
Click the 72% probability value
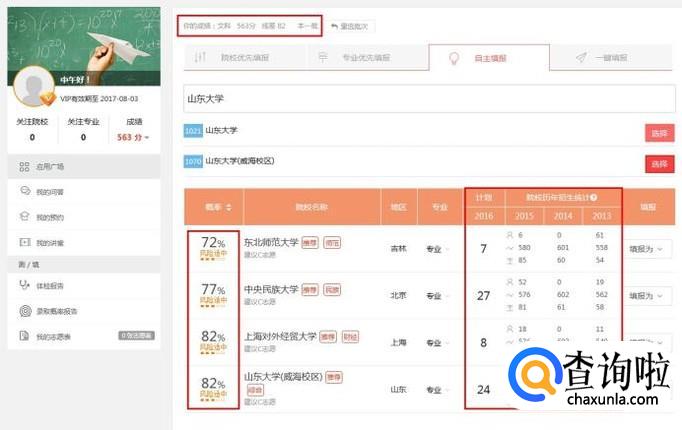pyautogui.click(x=213, y=242)
